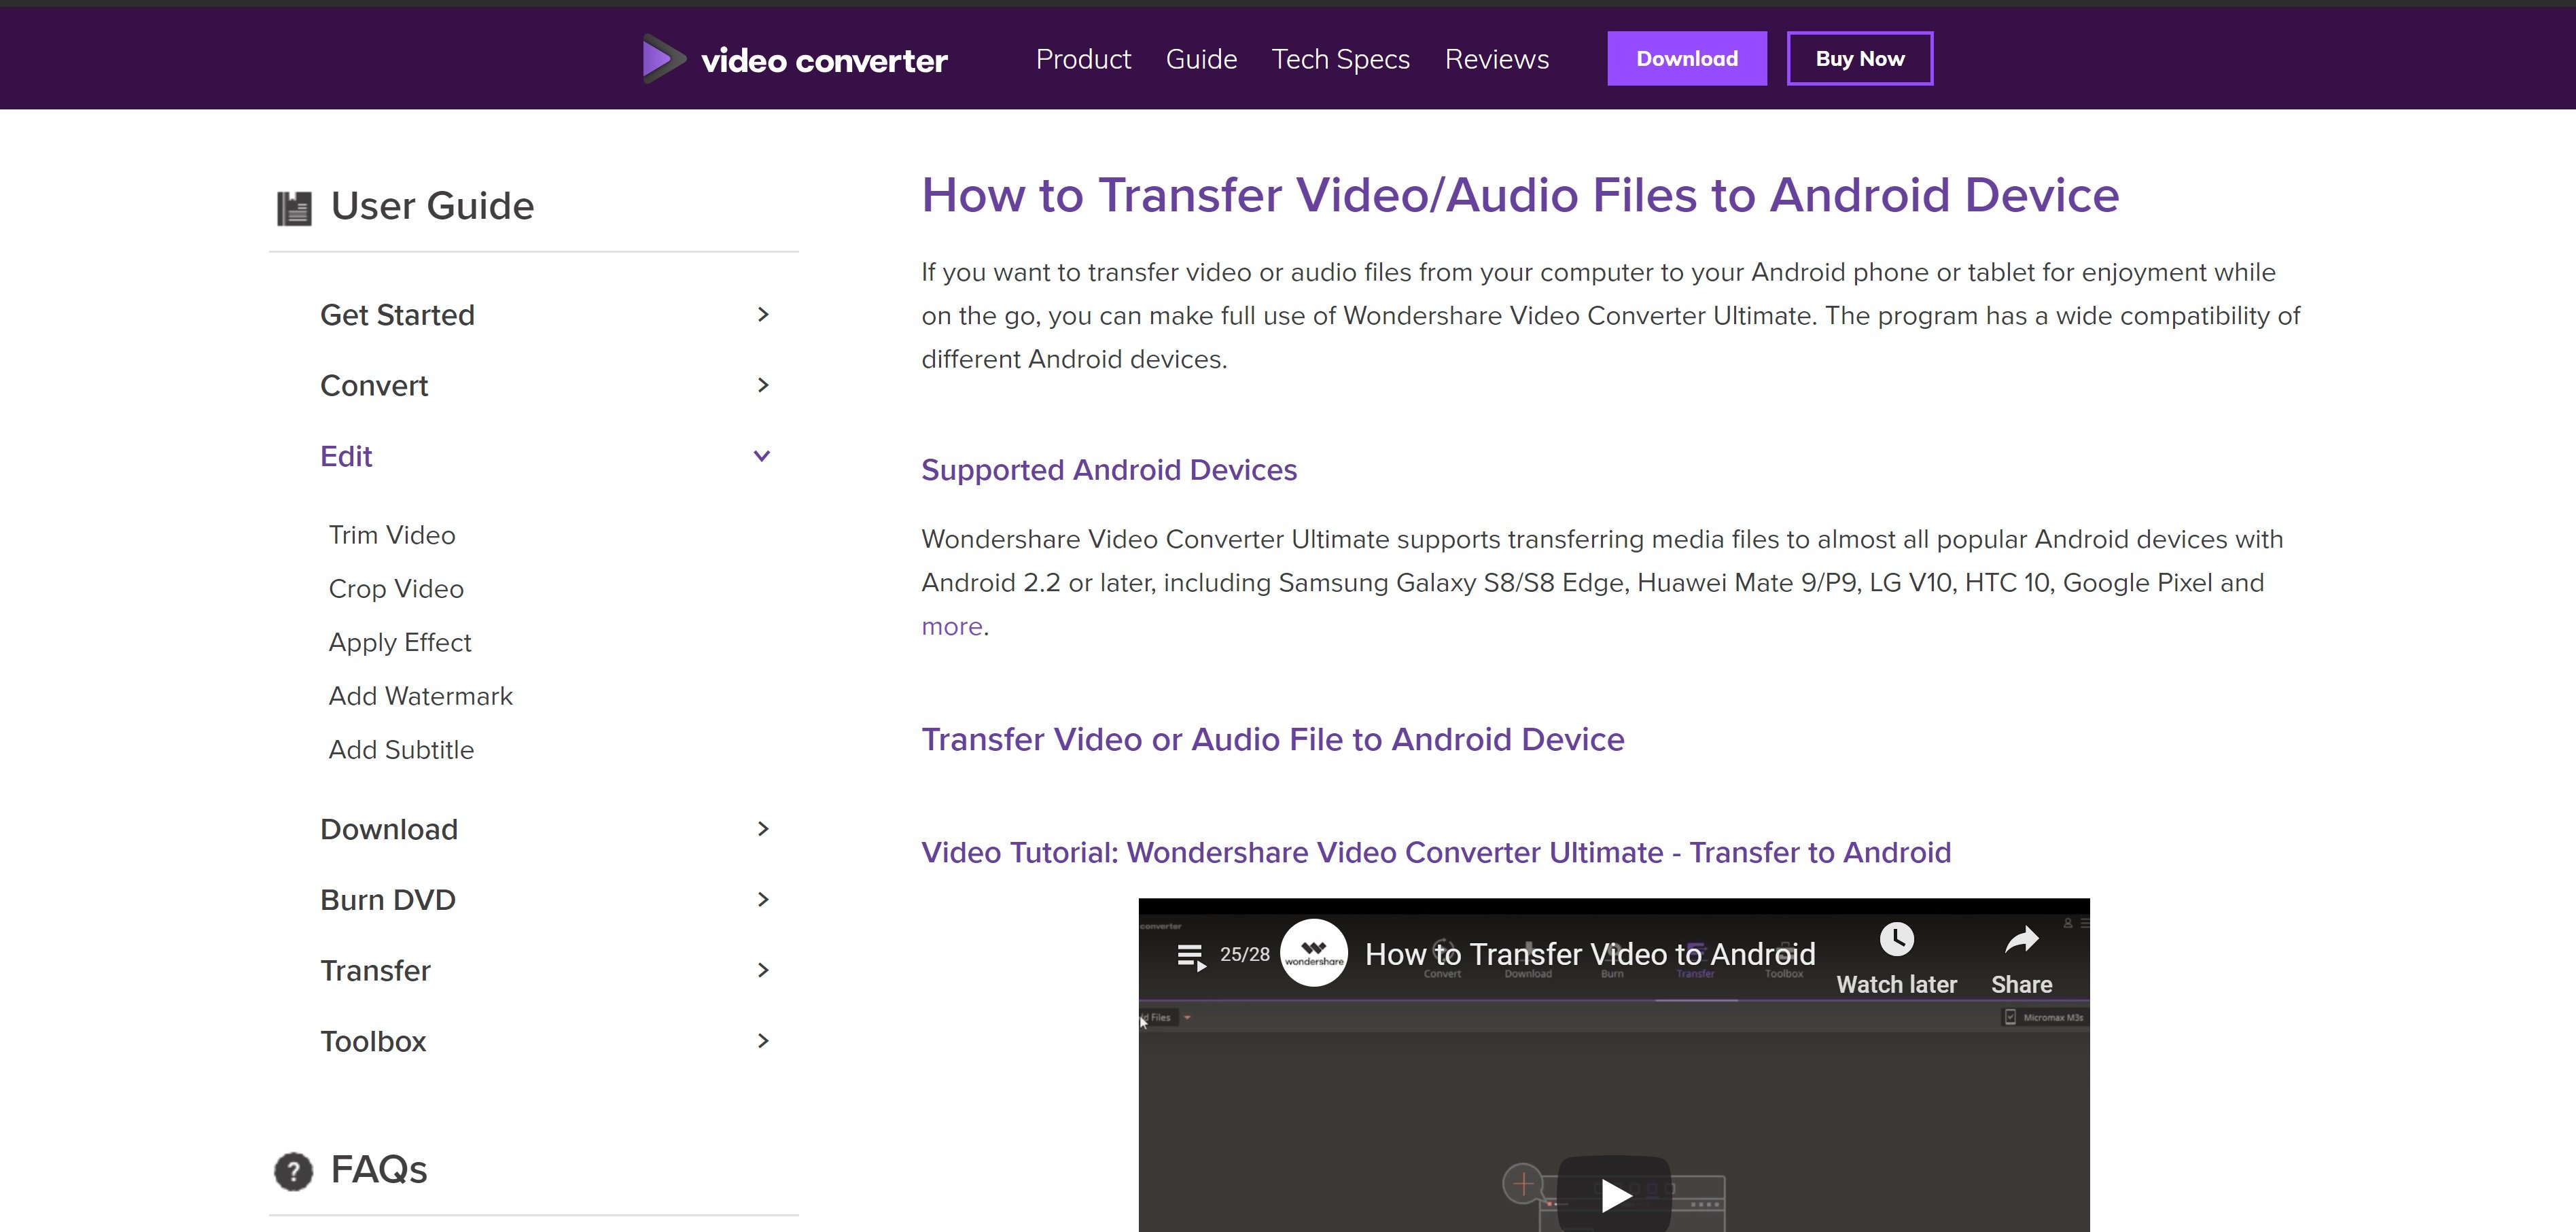Click 'Transfer Video or Audio File to Android Device' heading
2576x1232 pixels.
1273,739
